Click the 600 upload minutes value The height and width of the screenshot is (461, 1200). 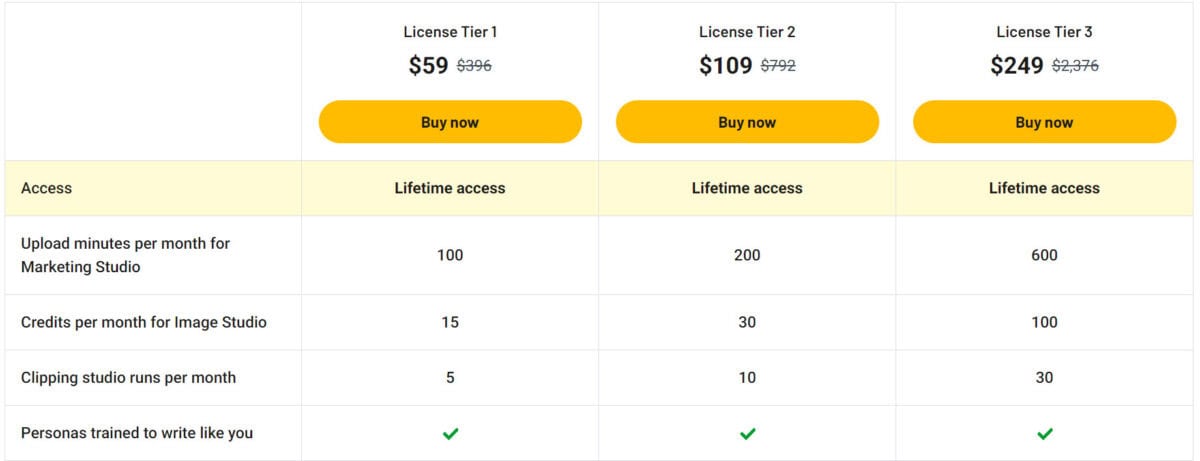click(1044, 255)
